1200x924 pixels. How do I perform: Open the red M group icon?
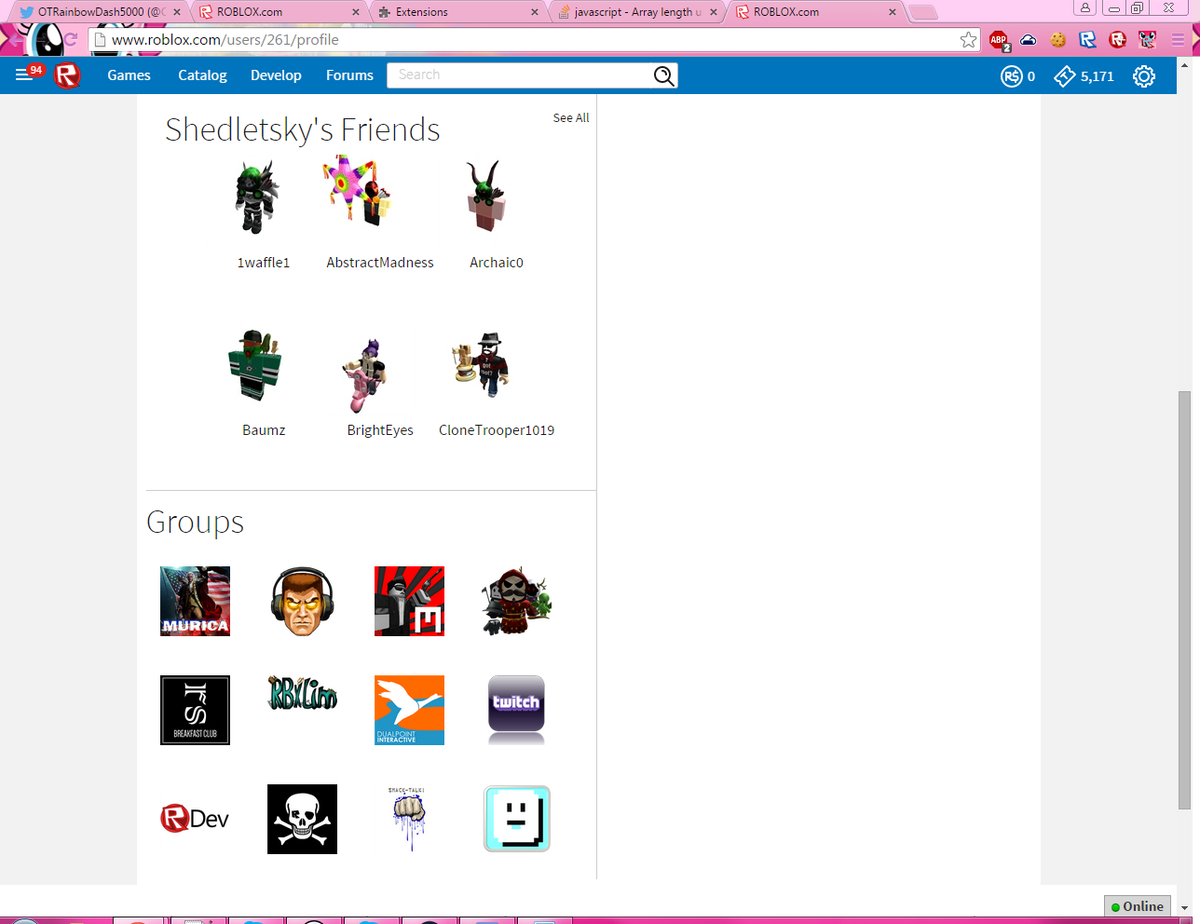[x=409, y=600]
